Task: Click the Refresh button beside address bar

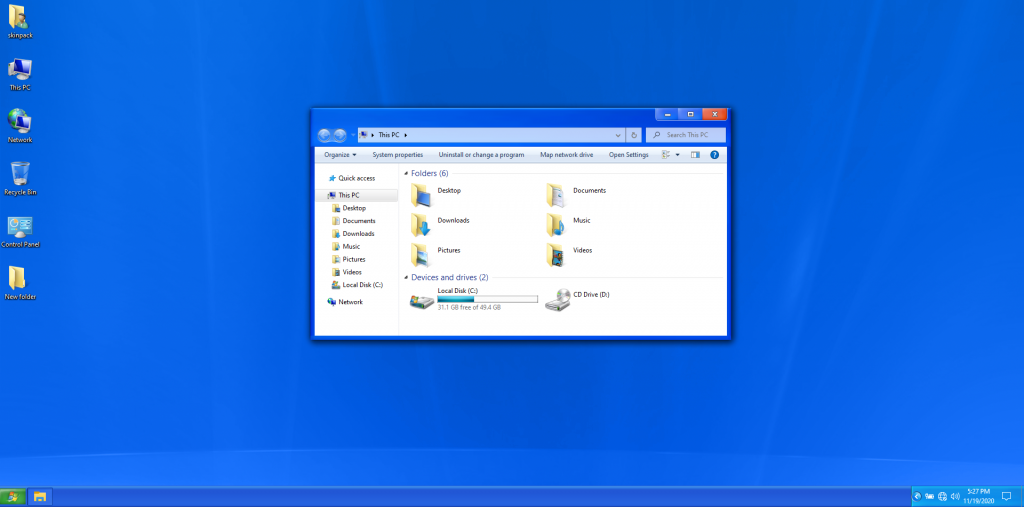Action: pyautogui.click(x=634, y=135)
